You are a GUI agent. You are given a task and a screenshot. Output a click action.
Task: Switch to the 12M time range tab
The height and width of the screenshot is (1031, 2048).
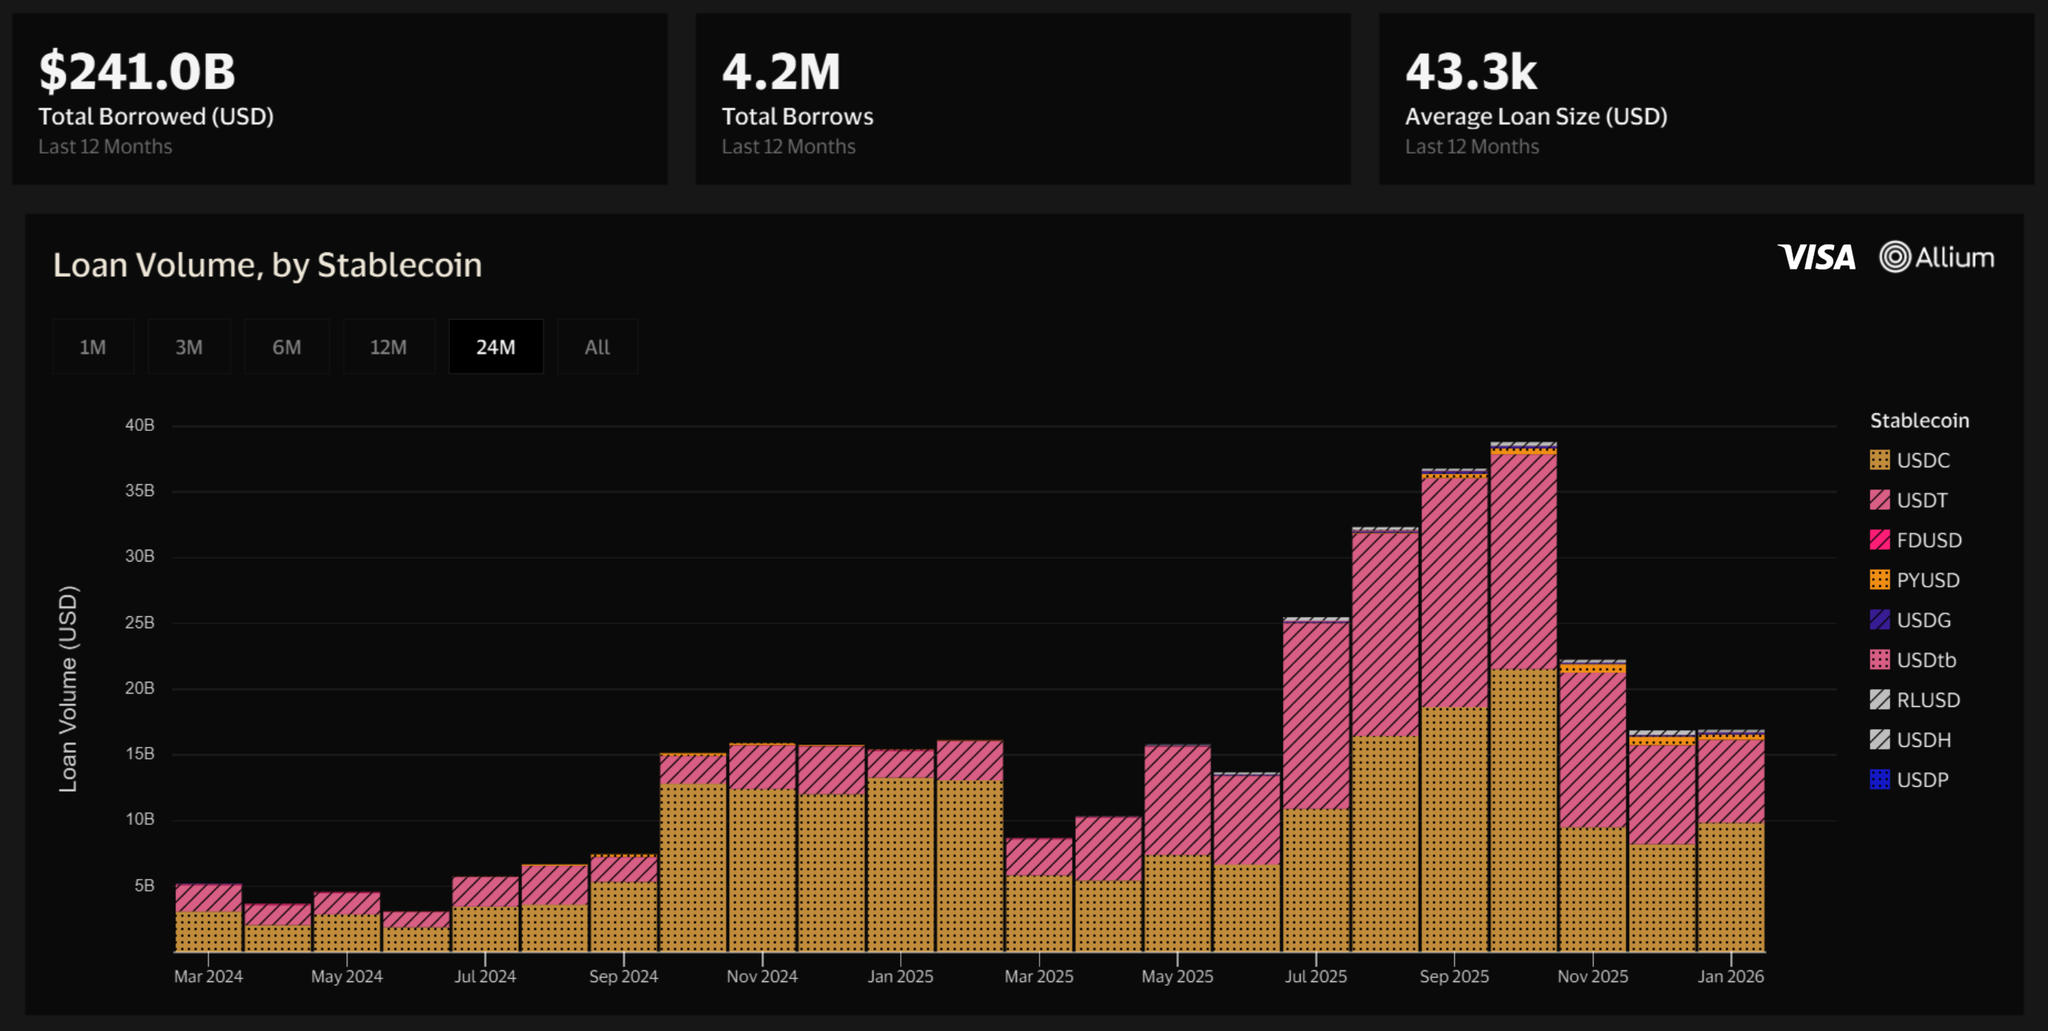[x=389, y=346]
